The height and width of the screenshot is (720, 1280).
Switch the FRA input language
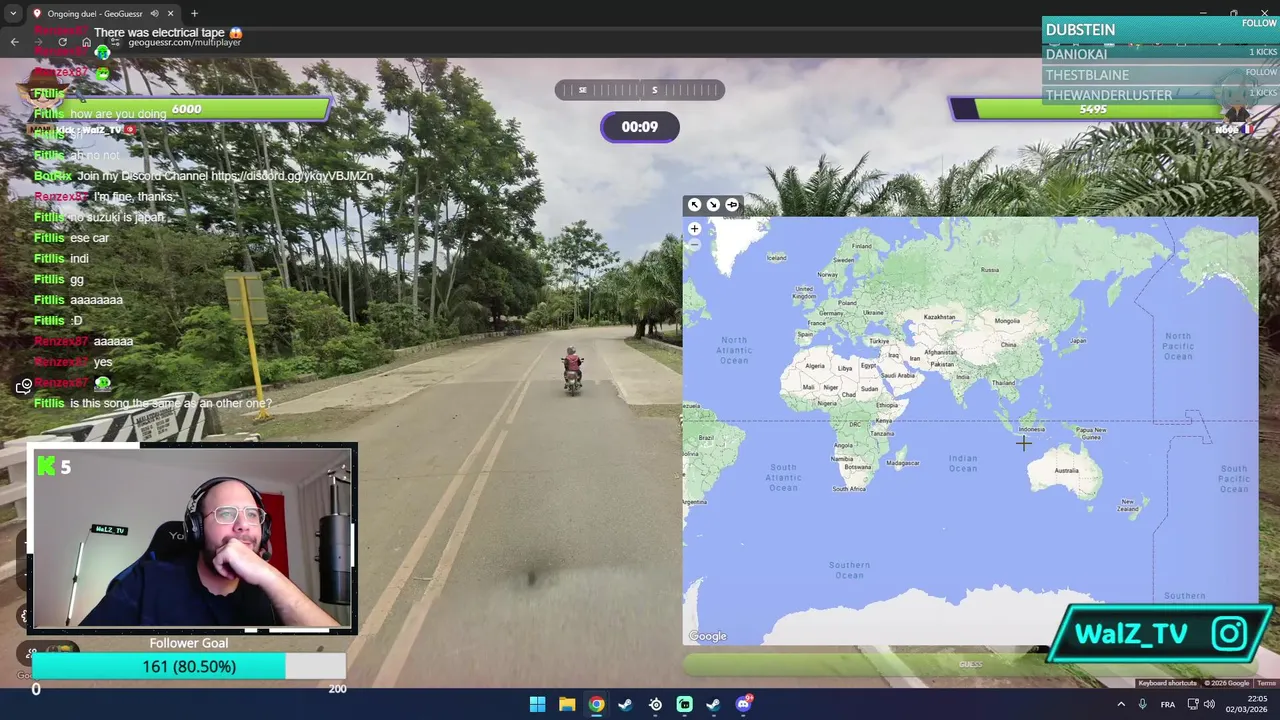tap(1168, 704)
